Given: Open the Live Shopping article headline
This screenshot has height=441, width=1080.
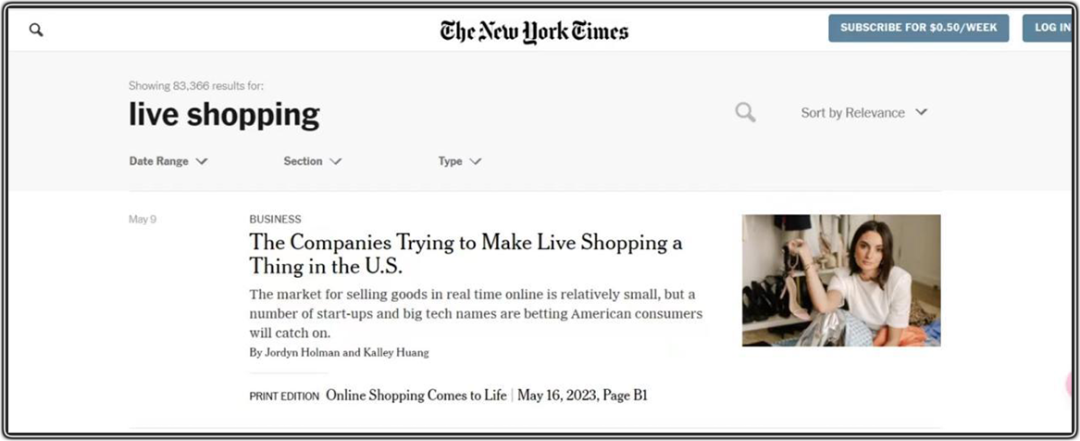Looking at the screenshot, I should [x=466, y=253].
